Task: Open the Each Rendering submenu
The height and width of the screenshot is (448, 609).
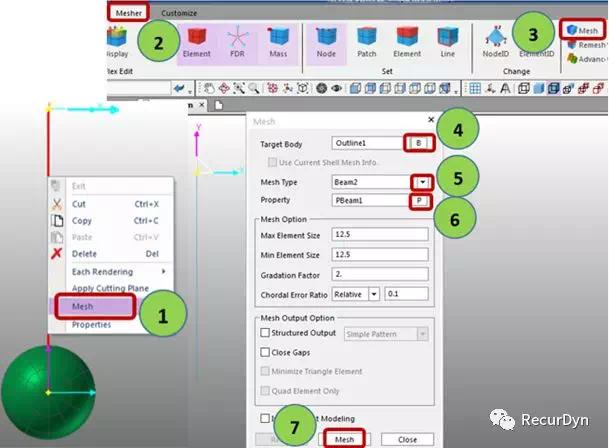Action: coord(111,272)
